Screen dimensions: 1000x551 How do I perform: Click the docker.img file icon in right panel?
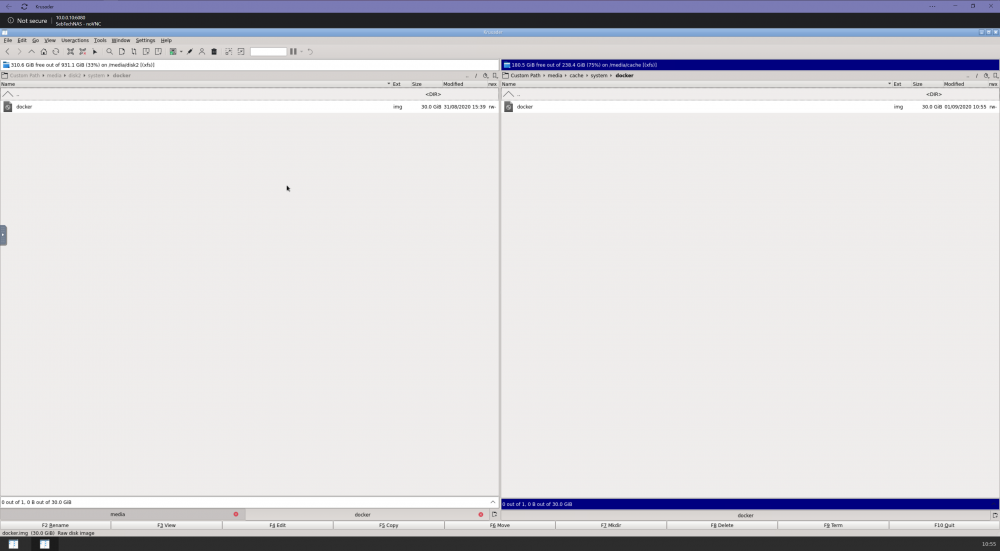(508, 107)
